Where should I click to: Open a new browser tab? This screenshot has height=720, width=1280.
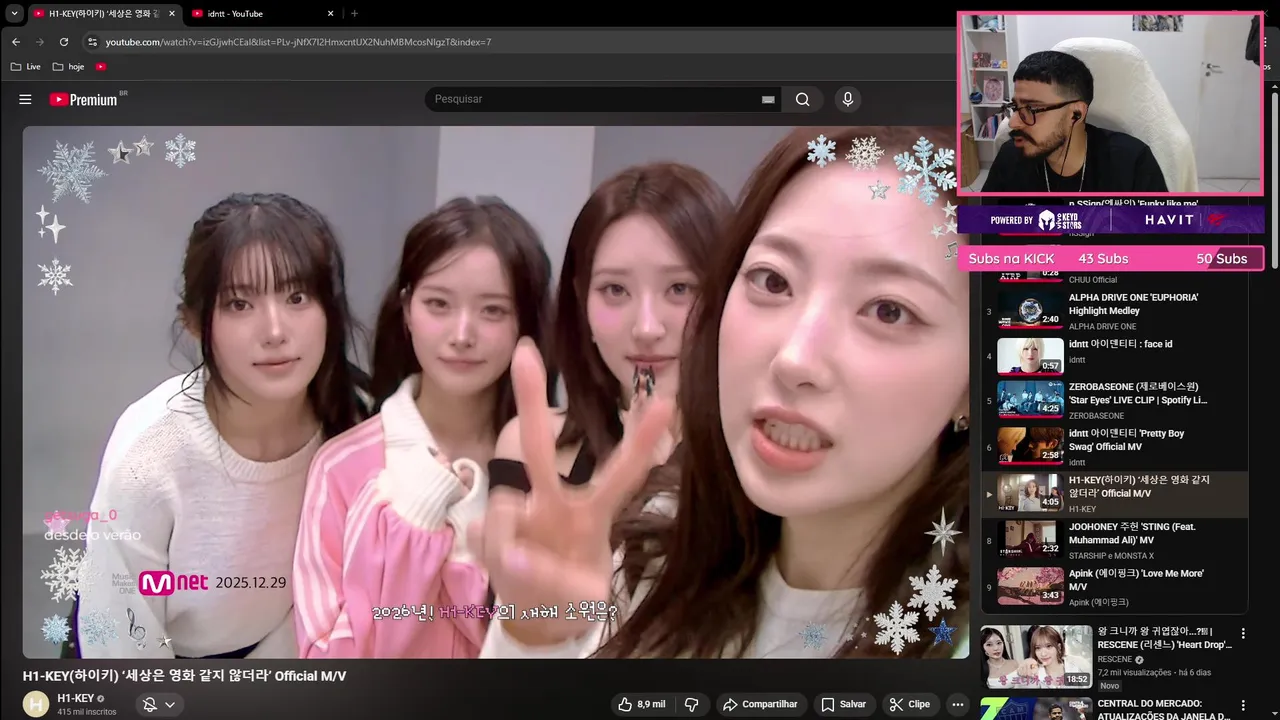point(354,13)
